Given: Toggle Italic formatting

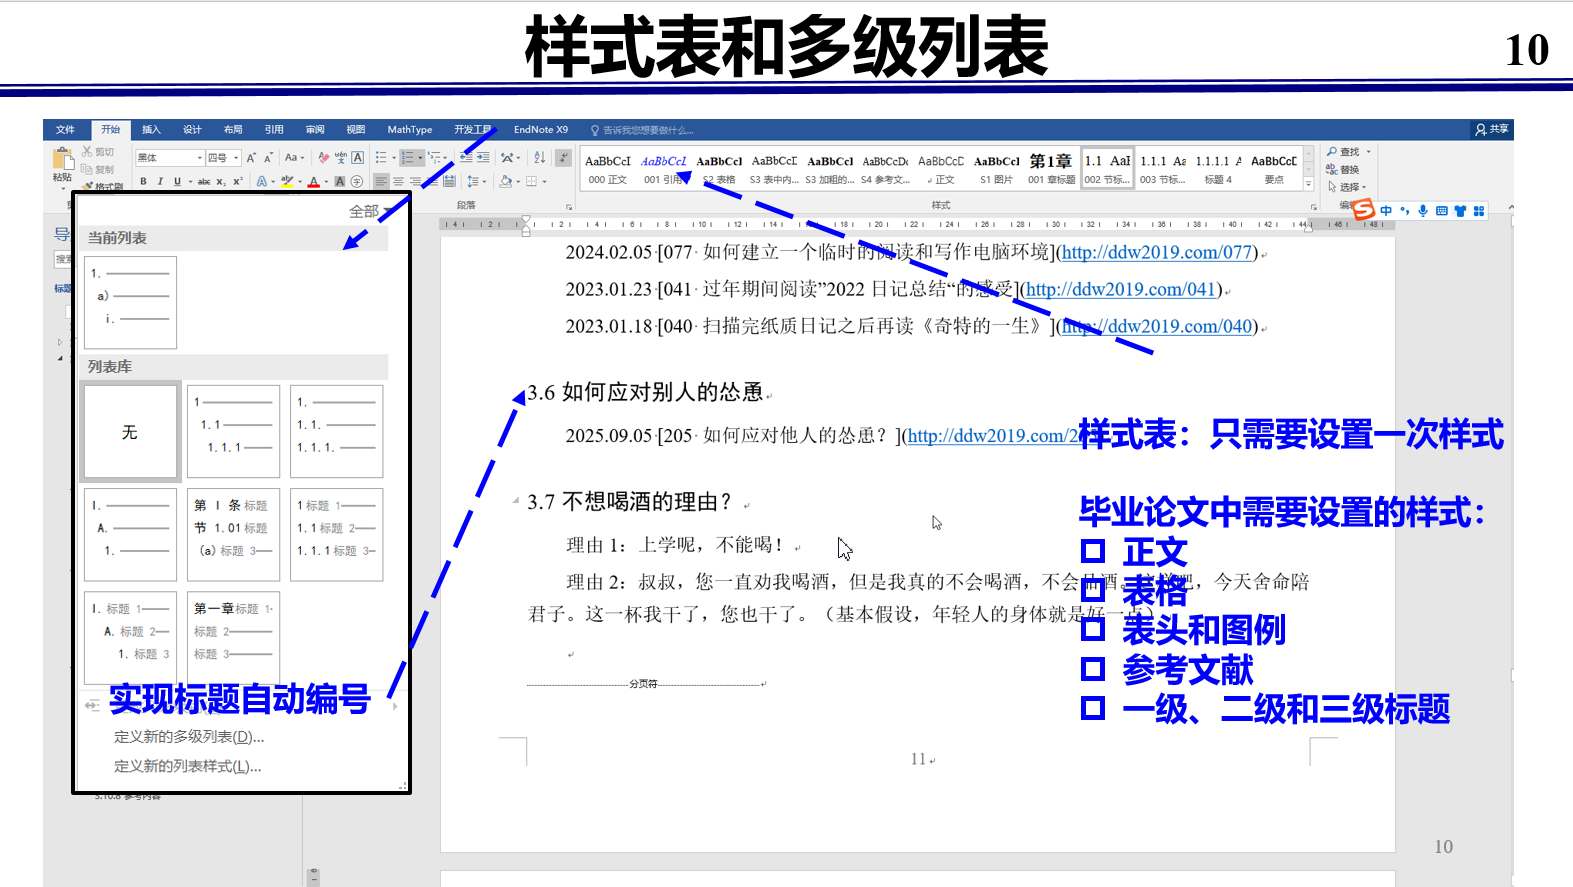Looking at the screenshot, I should (x=160, y=182).
